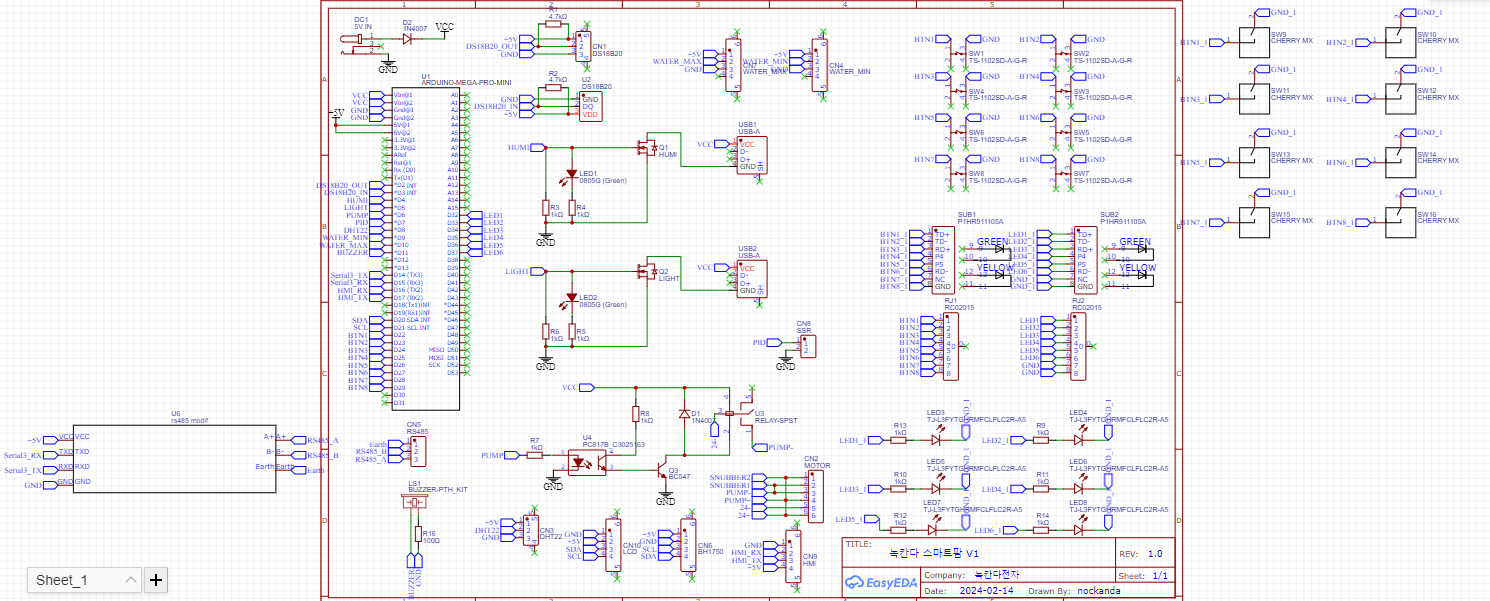Select the CN10 LCD connector
This screenshot has width=1490, height=601.
pos(611,546)
